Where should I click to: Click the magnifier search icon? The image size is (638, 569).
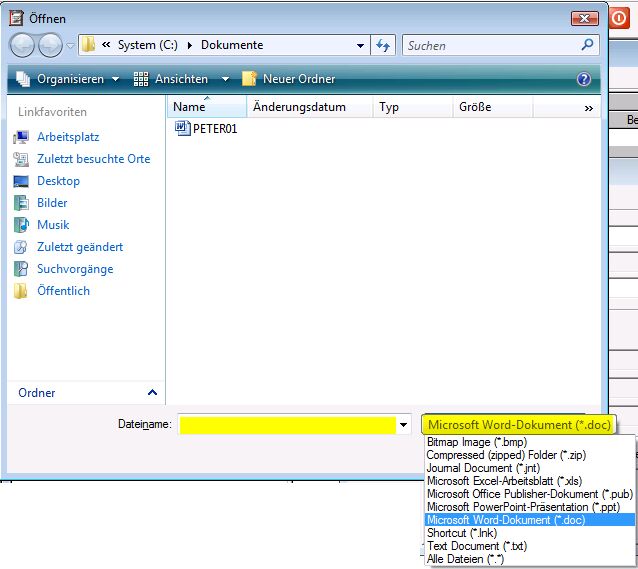pos(587,45)
